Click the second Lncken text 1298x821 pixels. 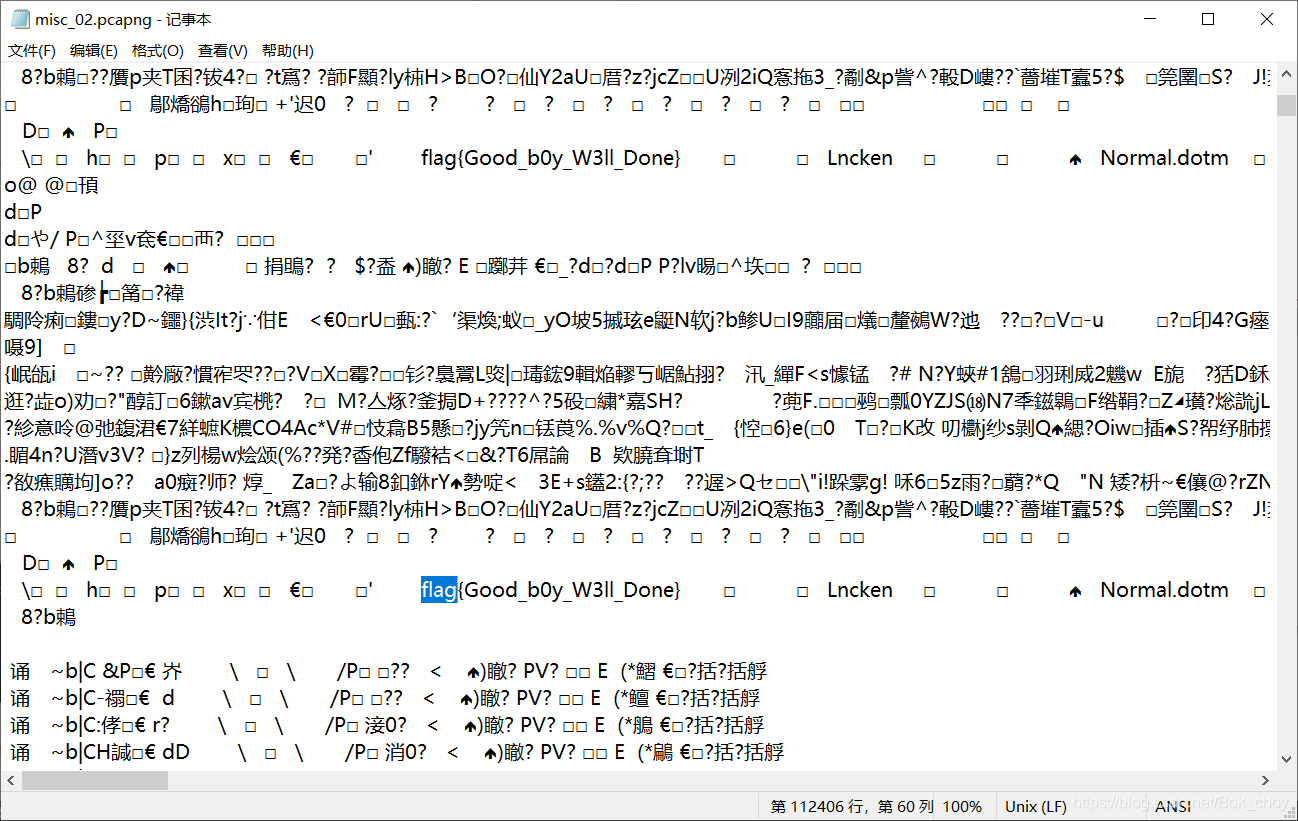pyautogui.click(x=860, y=590)
